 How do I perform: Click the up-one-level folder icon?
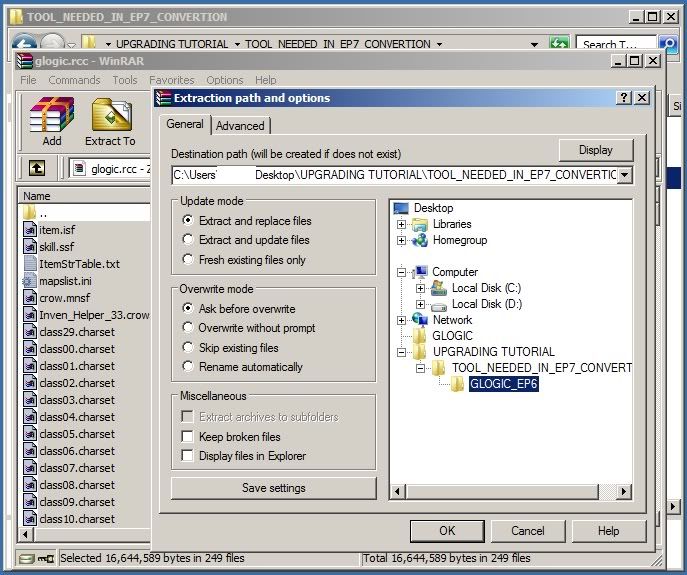point(37,169)
